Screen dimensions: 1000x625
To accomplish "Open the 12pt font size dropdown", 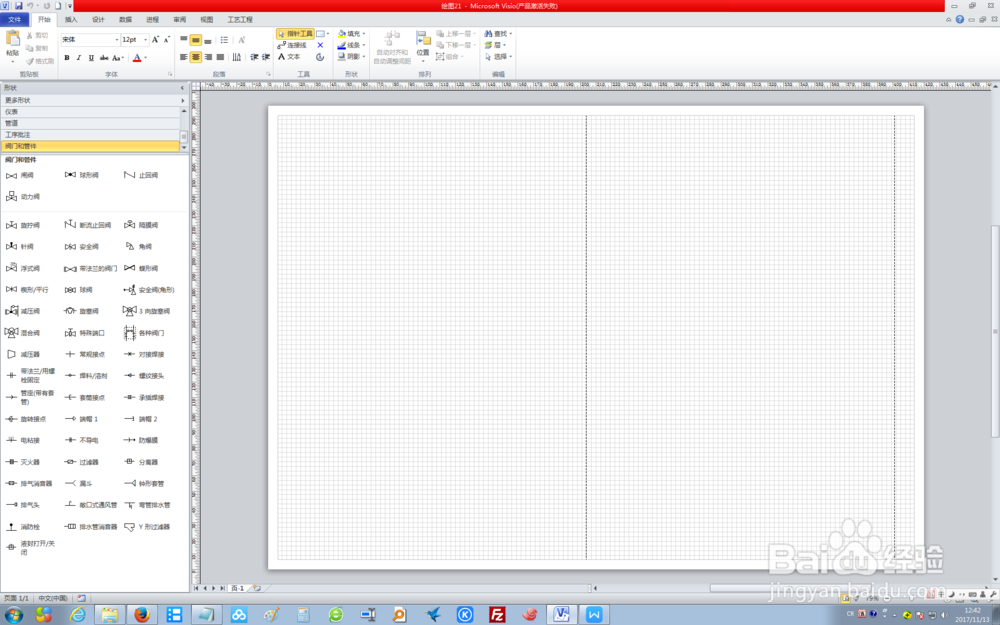I will click(145, 40).
